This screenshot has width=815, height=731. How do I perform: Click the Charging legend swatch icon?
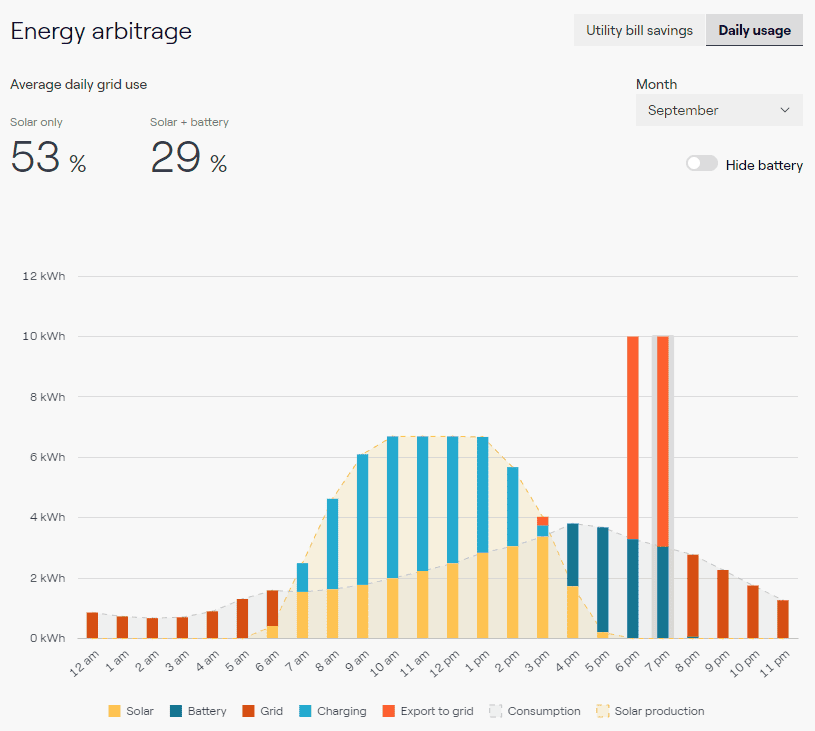(305, 711)
